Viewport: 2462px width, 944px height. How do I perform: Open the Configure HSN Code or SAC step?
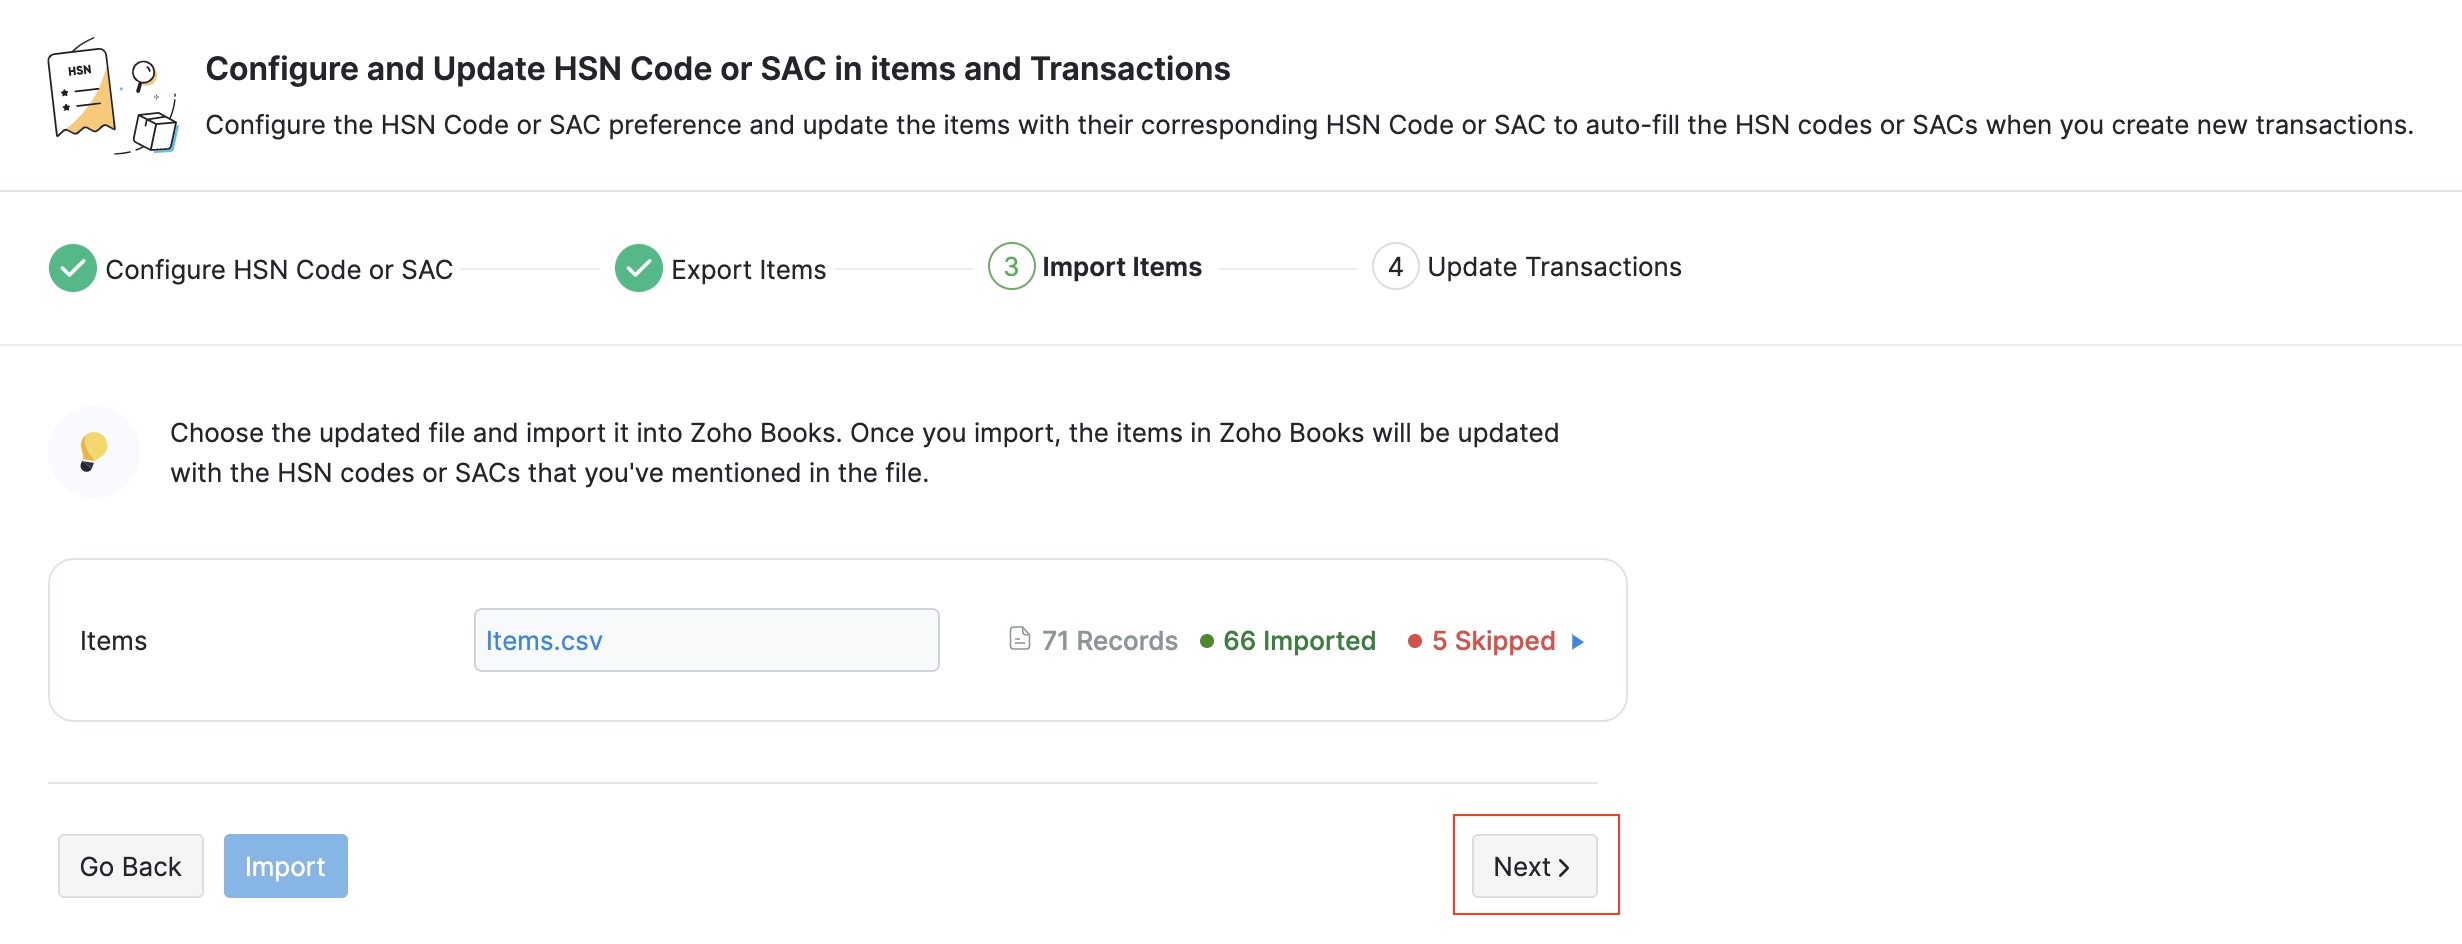point(279,269)
